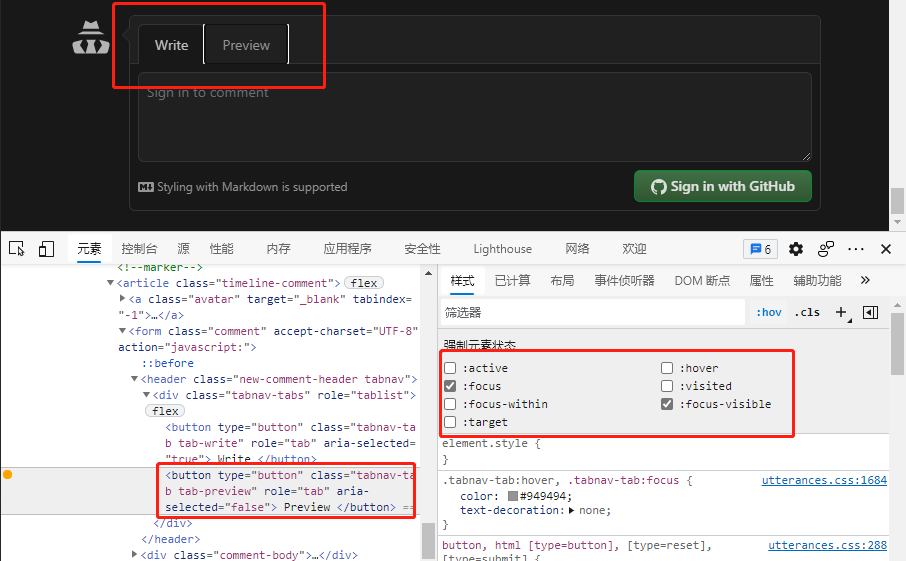
Task: Select the 样式 Styles pane tab
Action: 462,281
